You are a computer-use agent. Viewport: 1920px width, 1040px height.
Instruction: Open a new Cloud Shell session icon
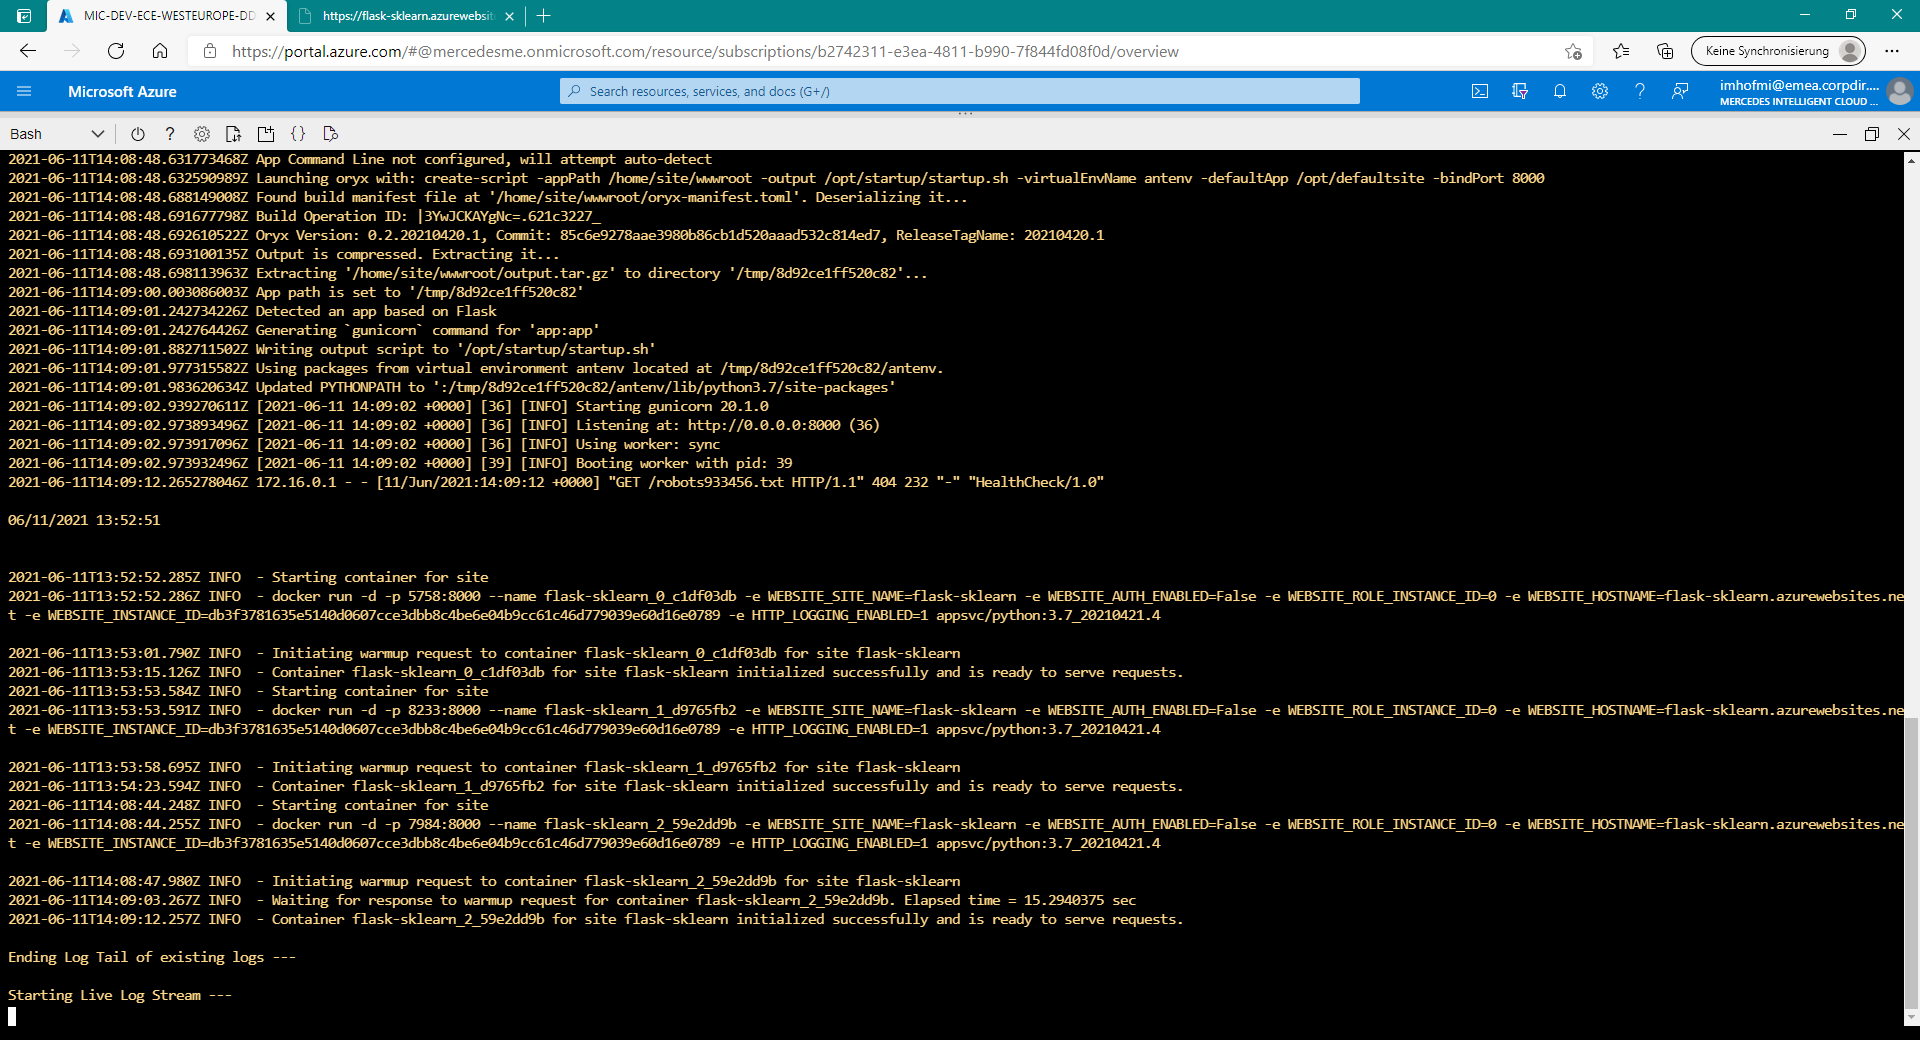point(266,134)
